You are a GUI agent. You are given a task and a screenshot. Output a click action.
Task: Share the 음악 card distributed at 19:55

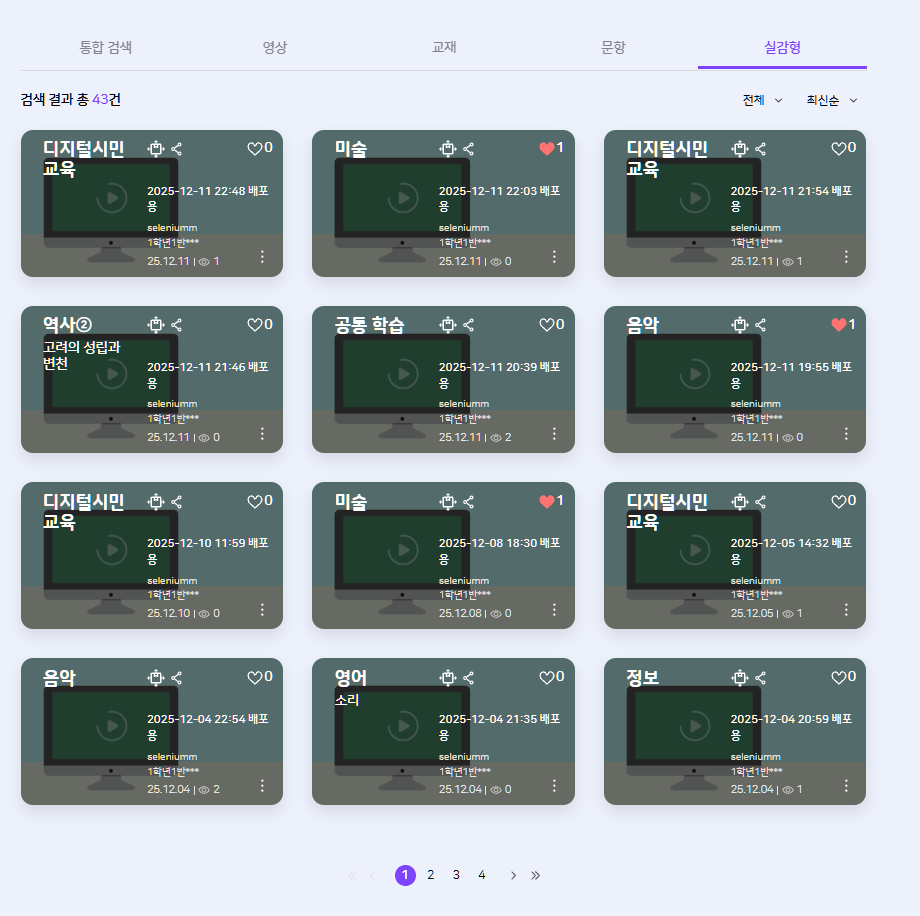[x=760, y=325]
